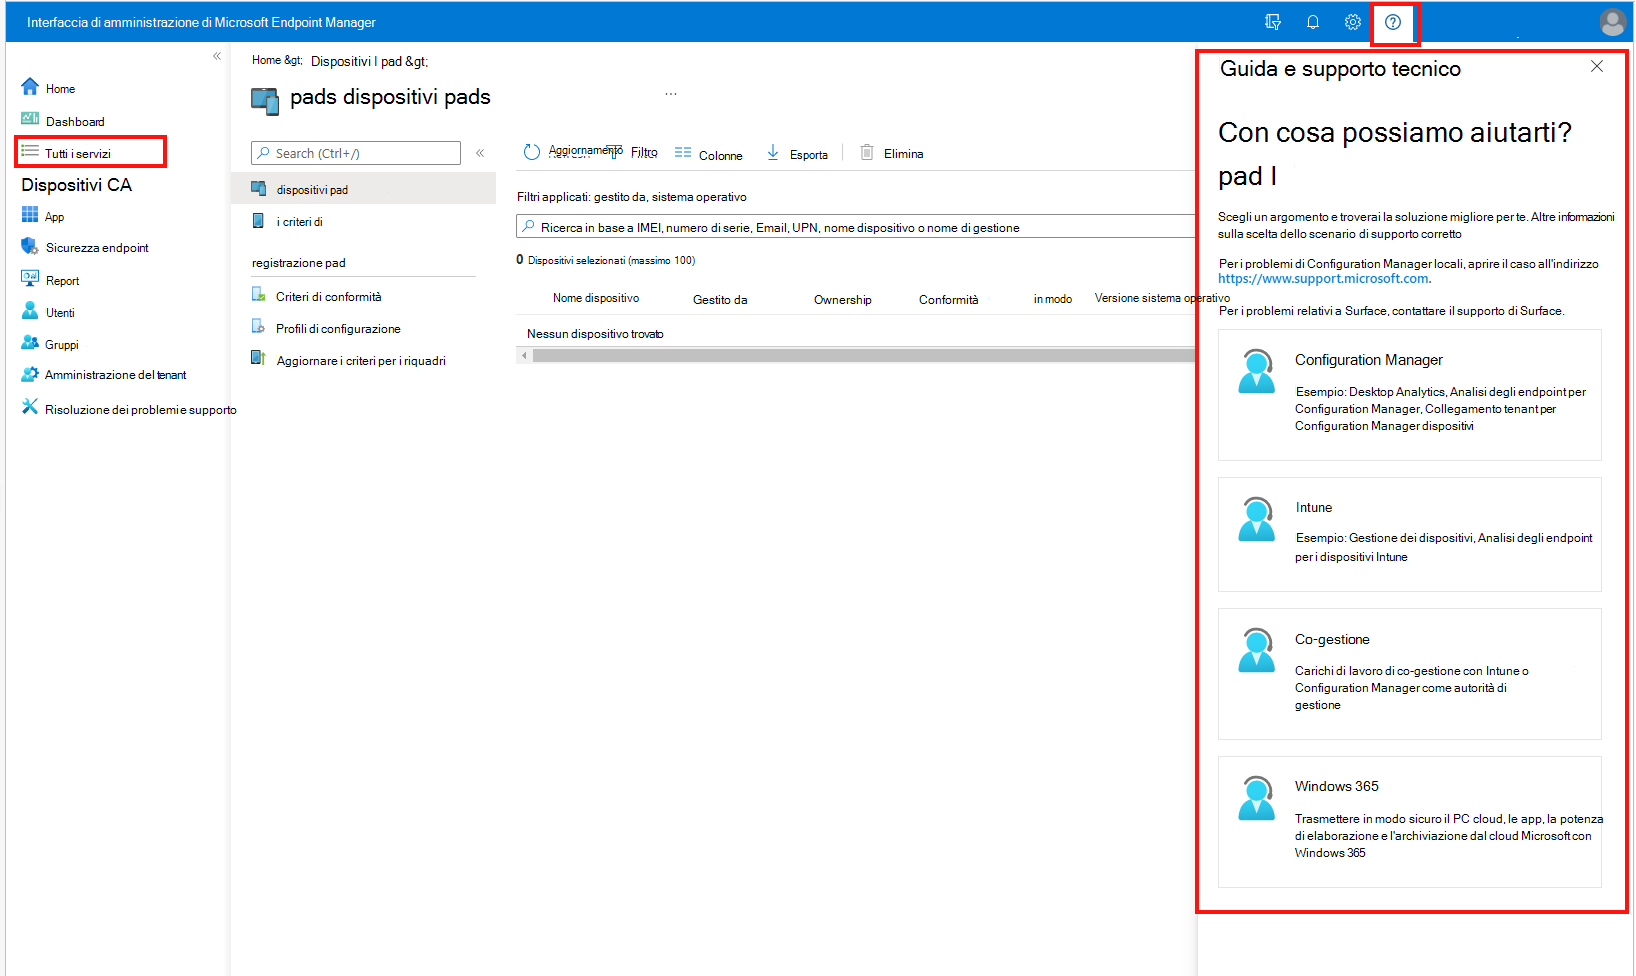Choose the Intune support card
Screen dimensions: 1636x976
(1410, 534)
